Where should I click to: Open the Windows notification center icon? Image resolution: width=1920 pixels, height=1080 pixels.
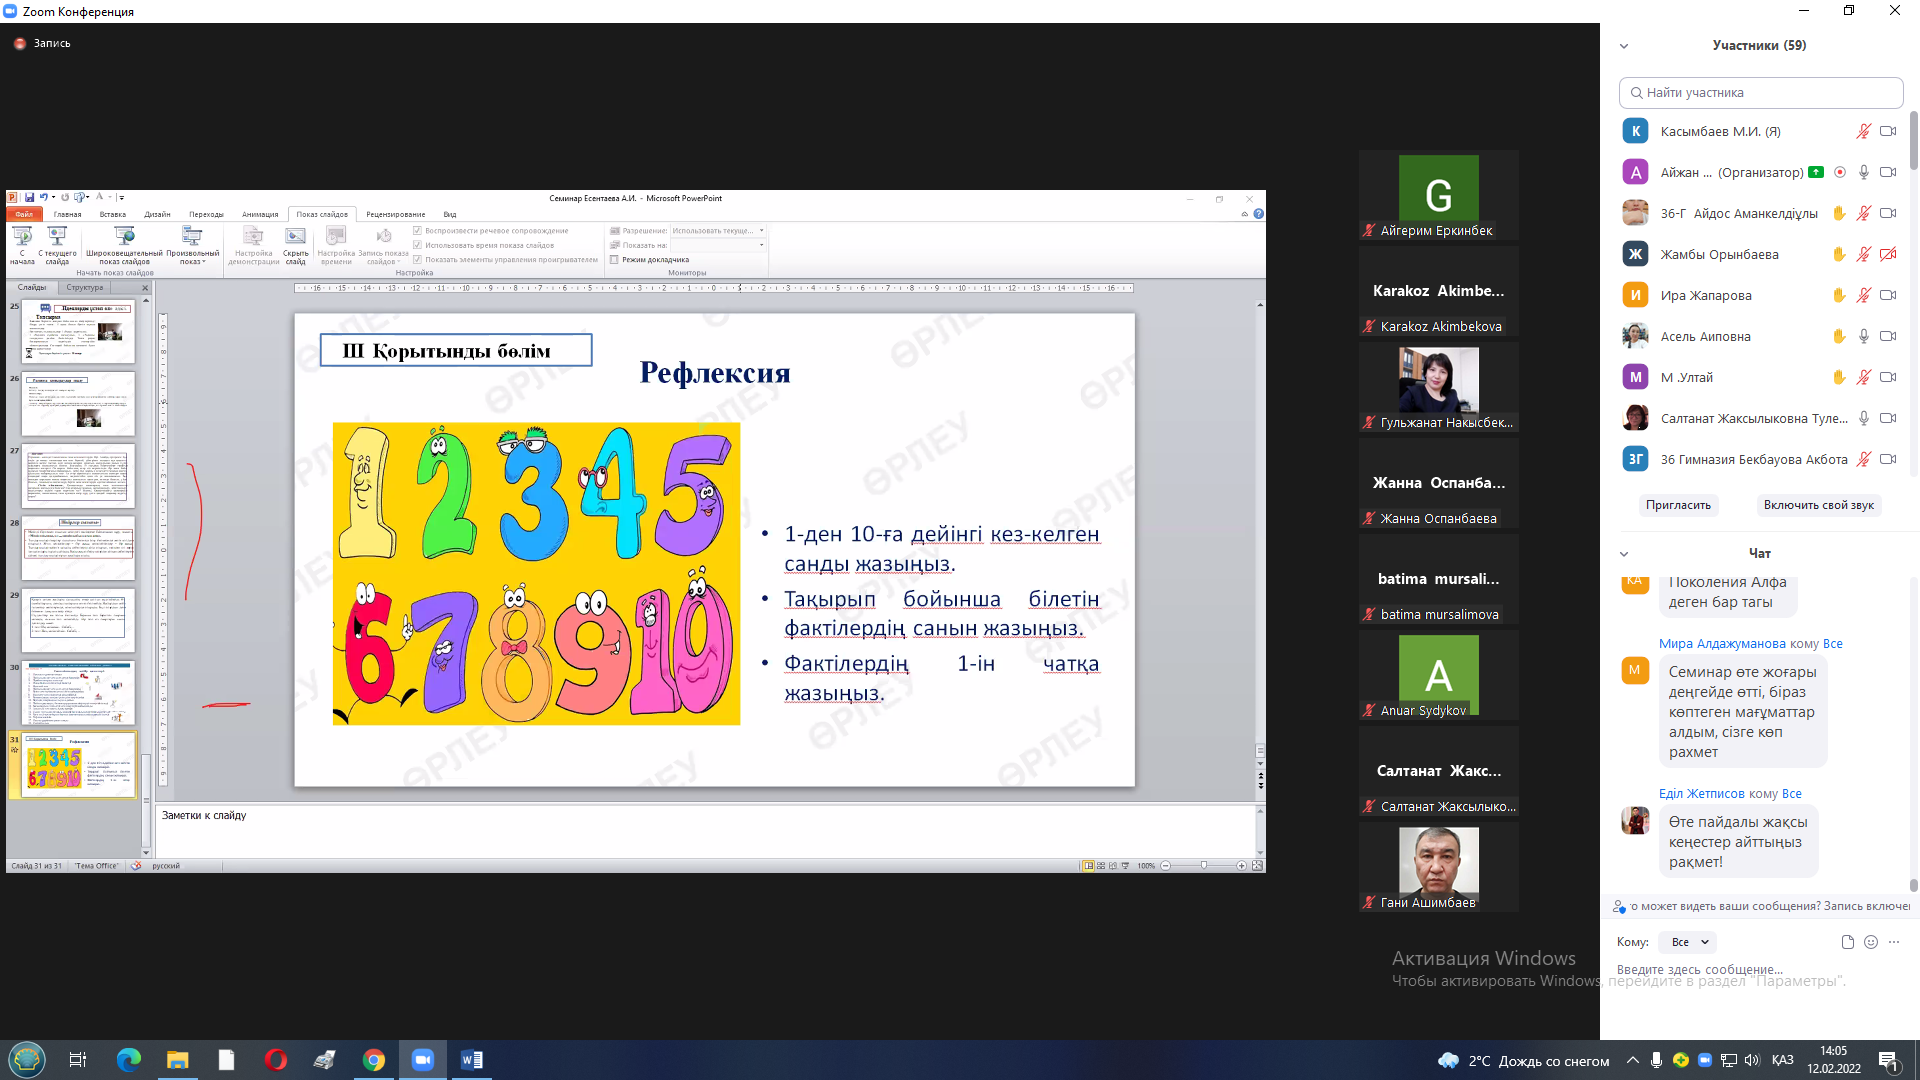(x=1888, y=1061)
